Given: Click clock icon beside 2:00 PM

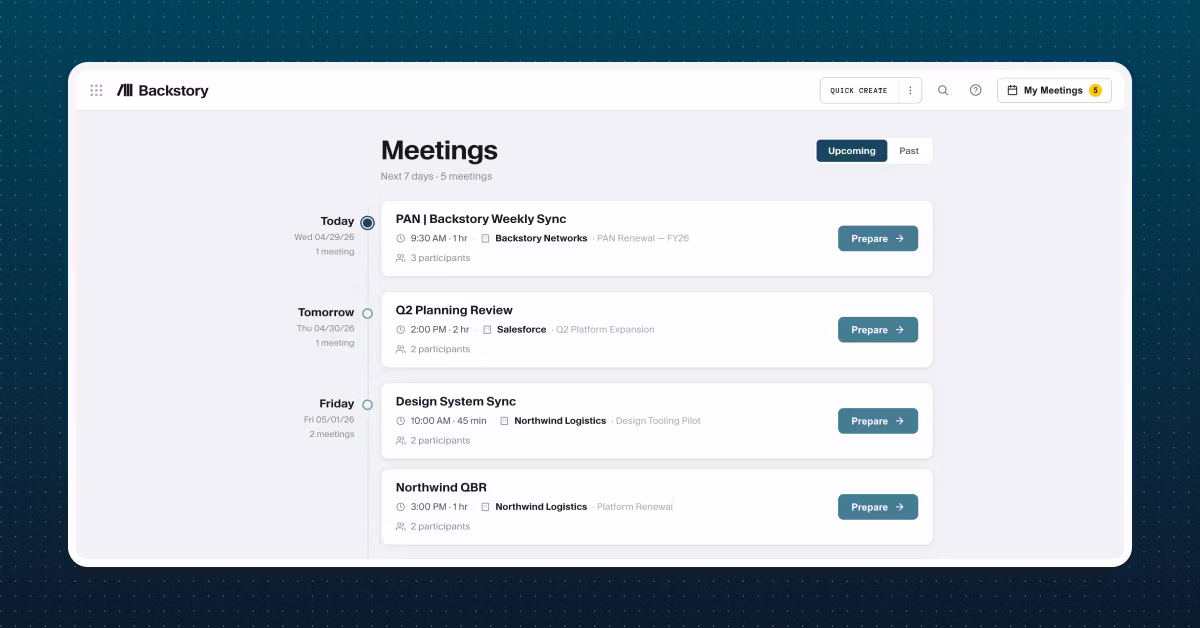Looking at the screenshot, I should click(x=401, y=330).
